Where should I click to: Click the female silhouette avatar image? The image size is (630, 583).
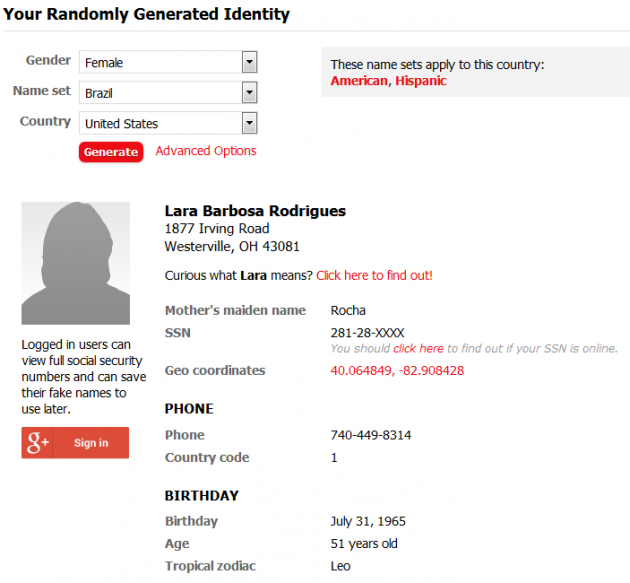point(76,263)
